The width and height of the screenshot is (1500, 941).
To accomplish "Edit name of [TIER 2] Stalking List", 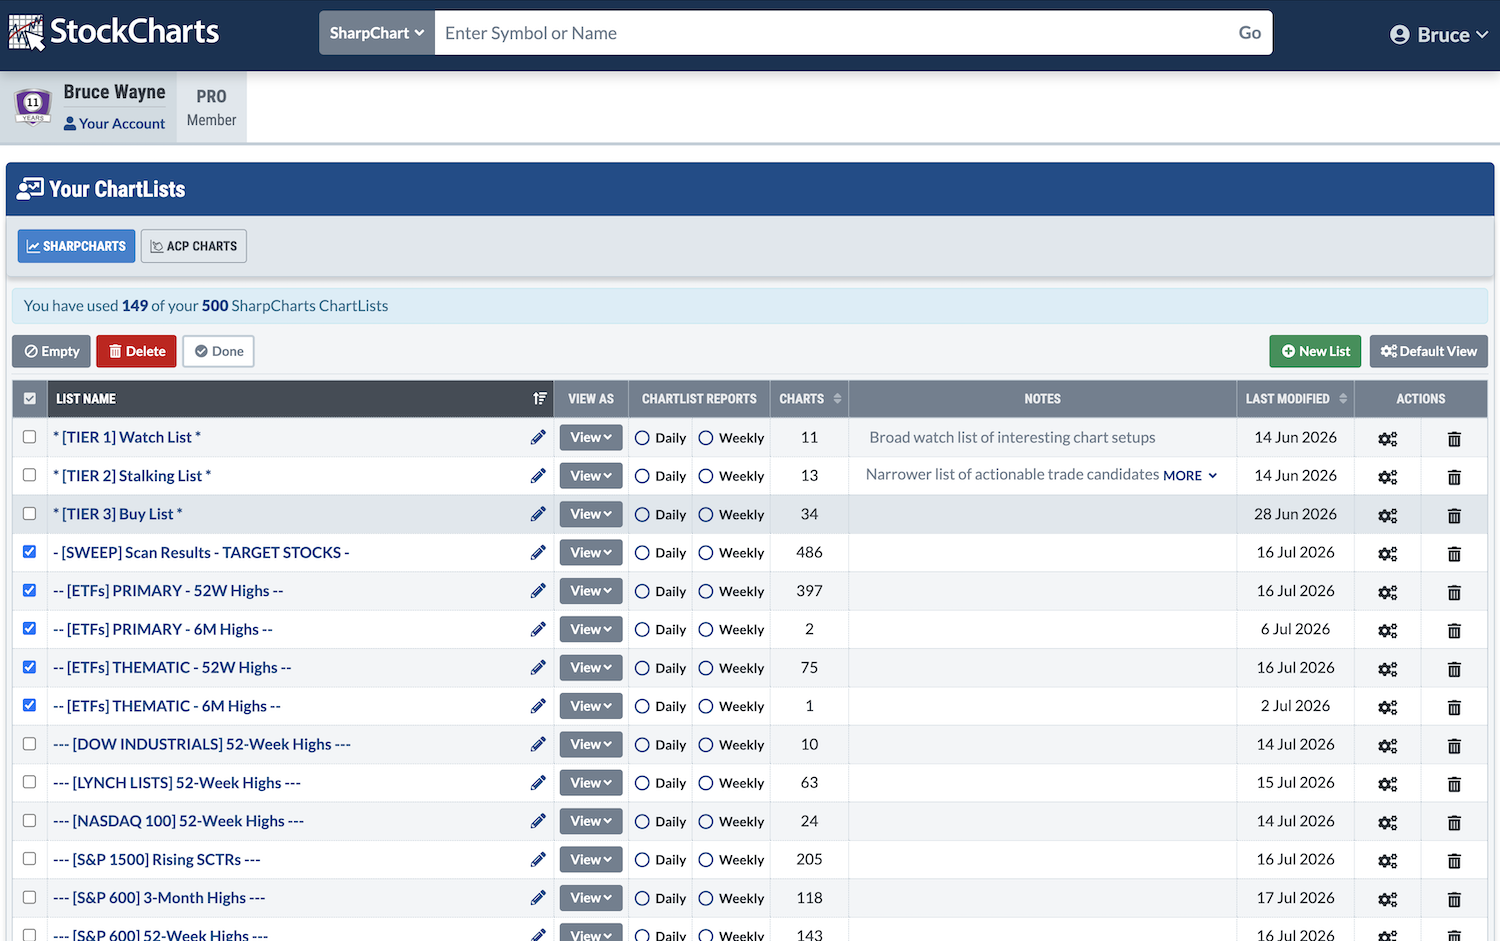I will click(538, 475).
